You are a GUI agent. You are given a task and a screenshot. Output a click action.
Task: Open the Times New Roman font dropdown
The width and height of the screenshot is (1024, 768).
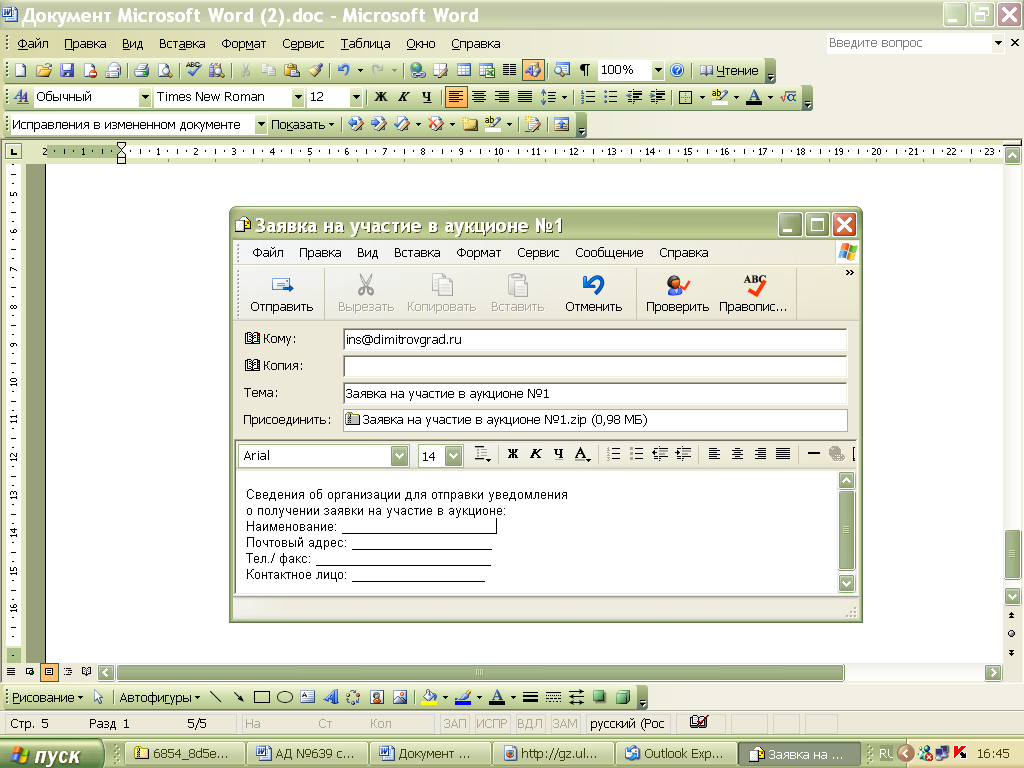[x=298, y=97]
